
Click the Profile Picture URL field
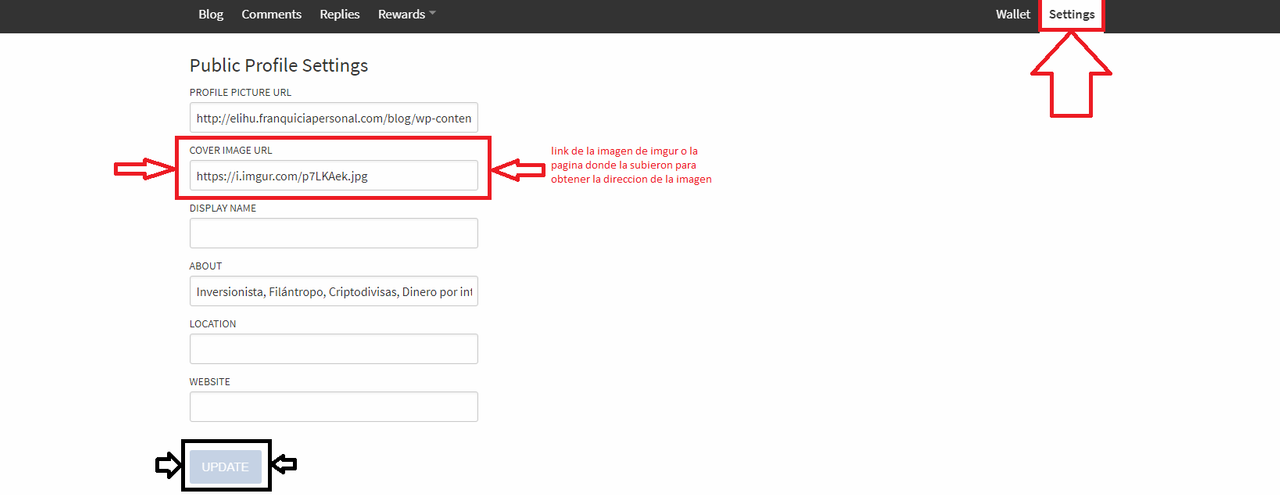click(334, 118)
